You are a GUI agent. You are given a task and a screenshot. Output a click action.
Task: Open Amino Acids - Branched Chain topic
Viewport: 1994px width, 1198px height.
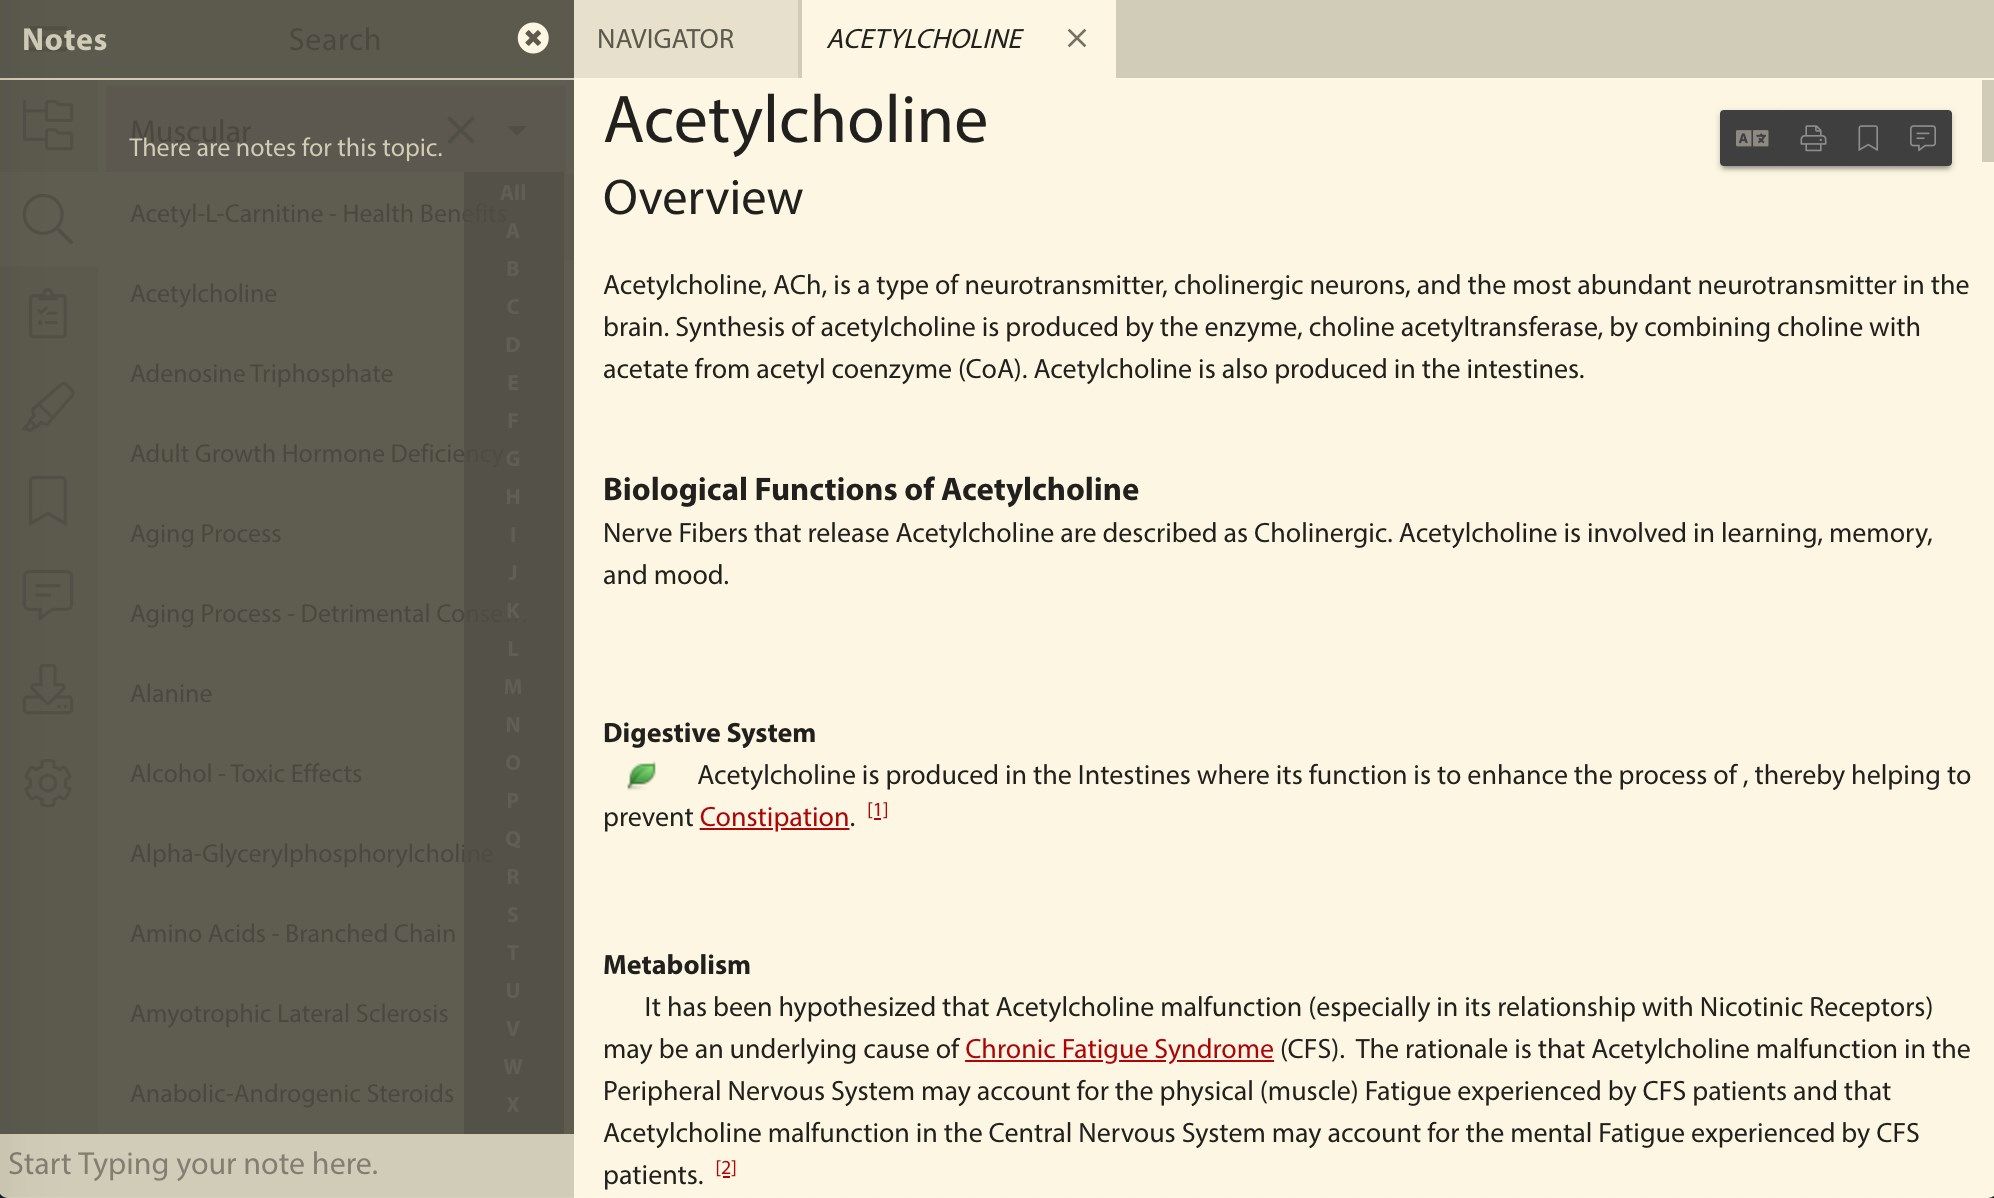(293, 934)
